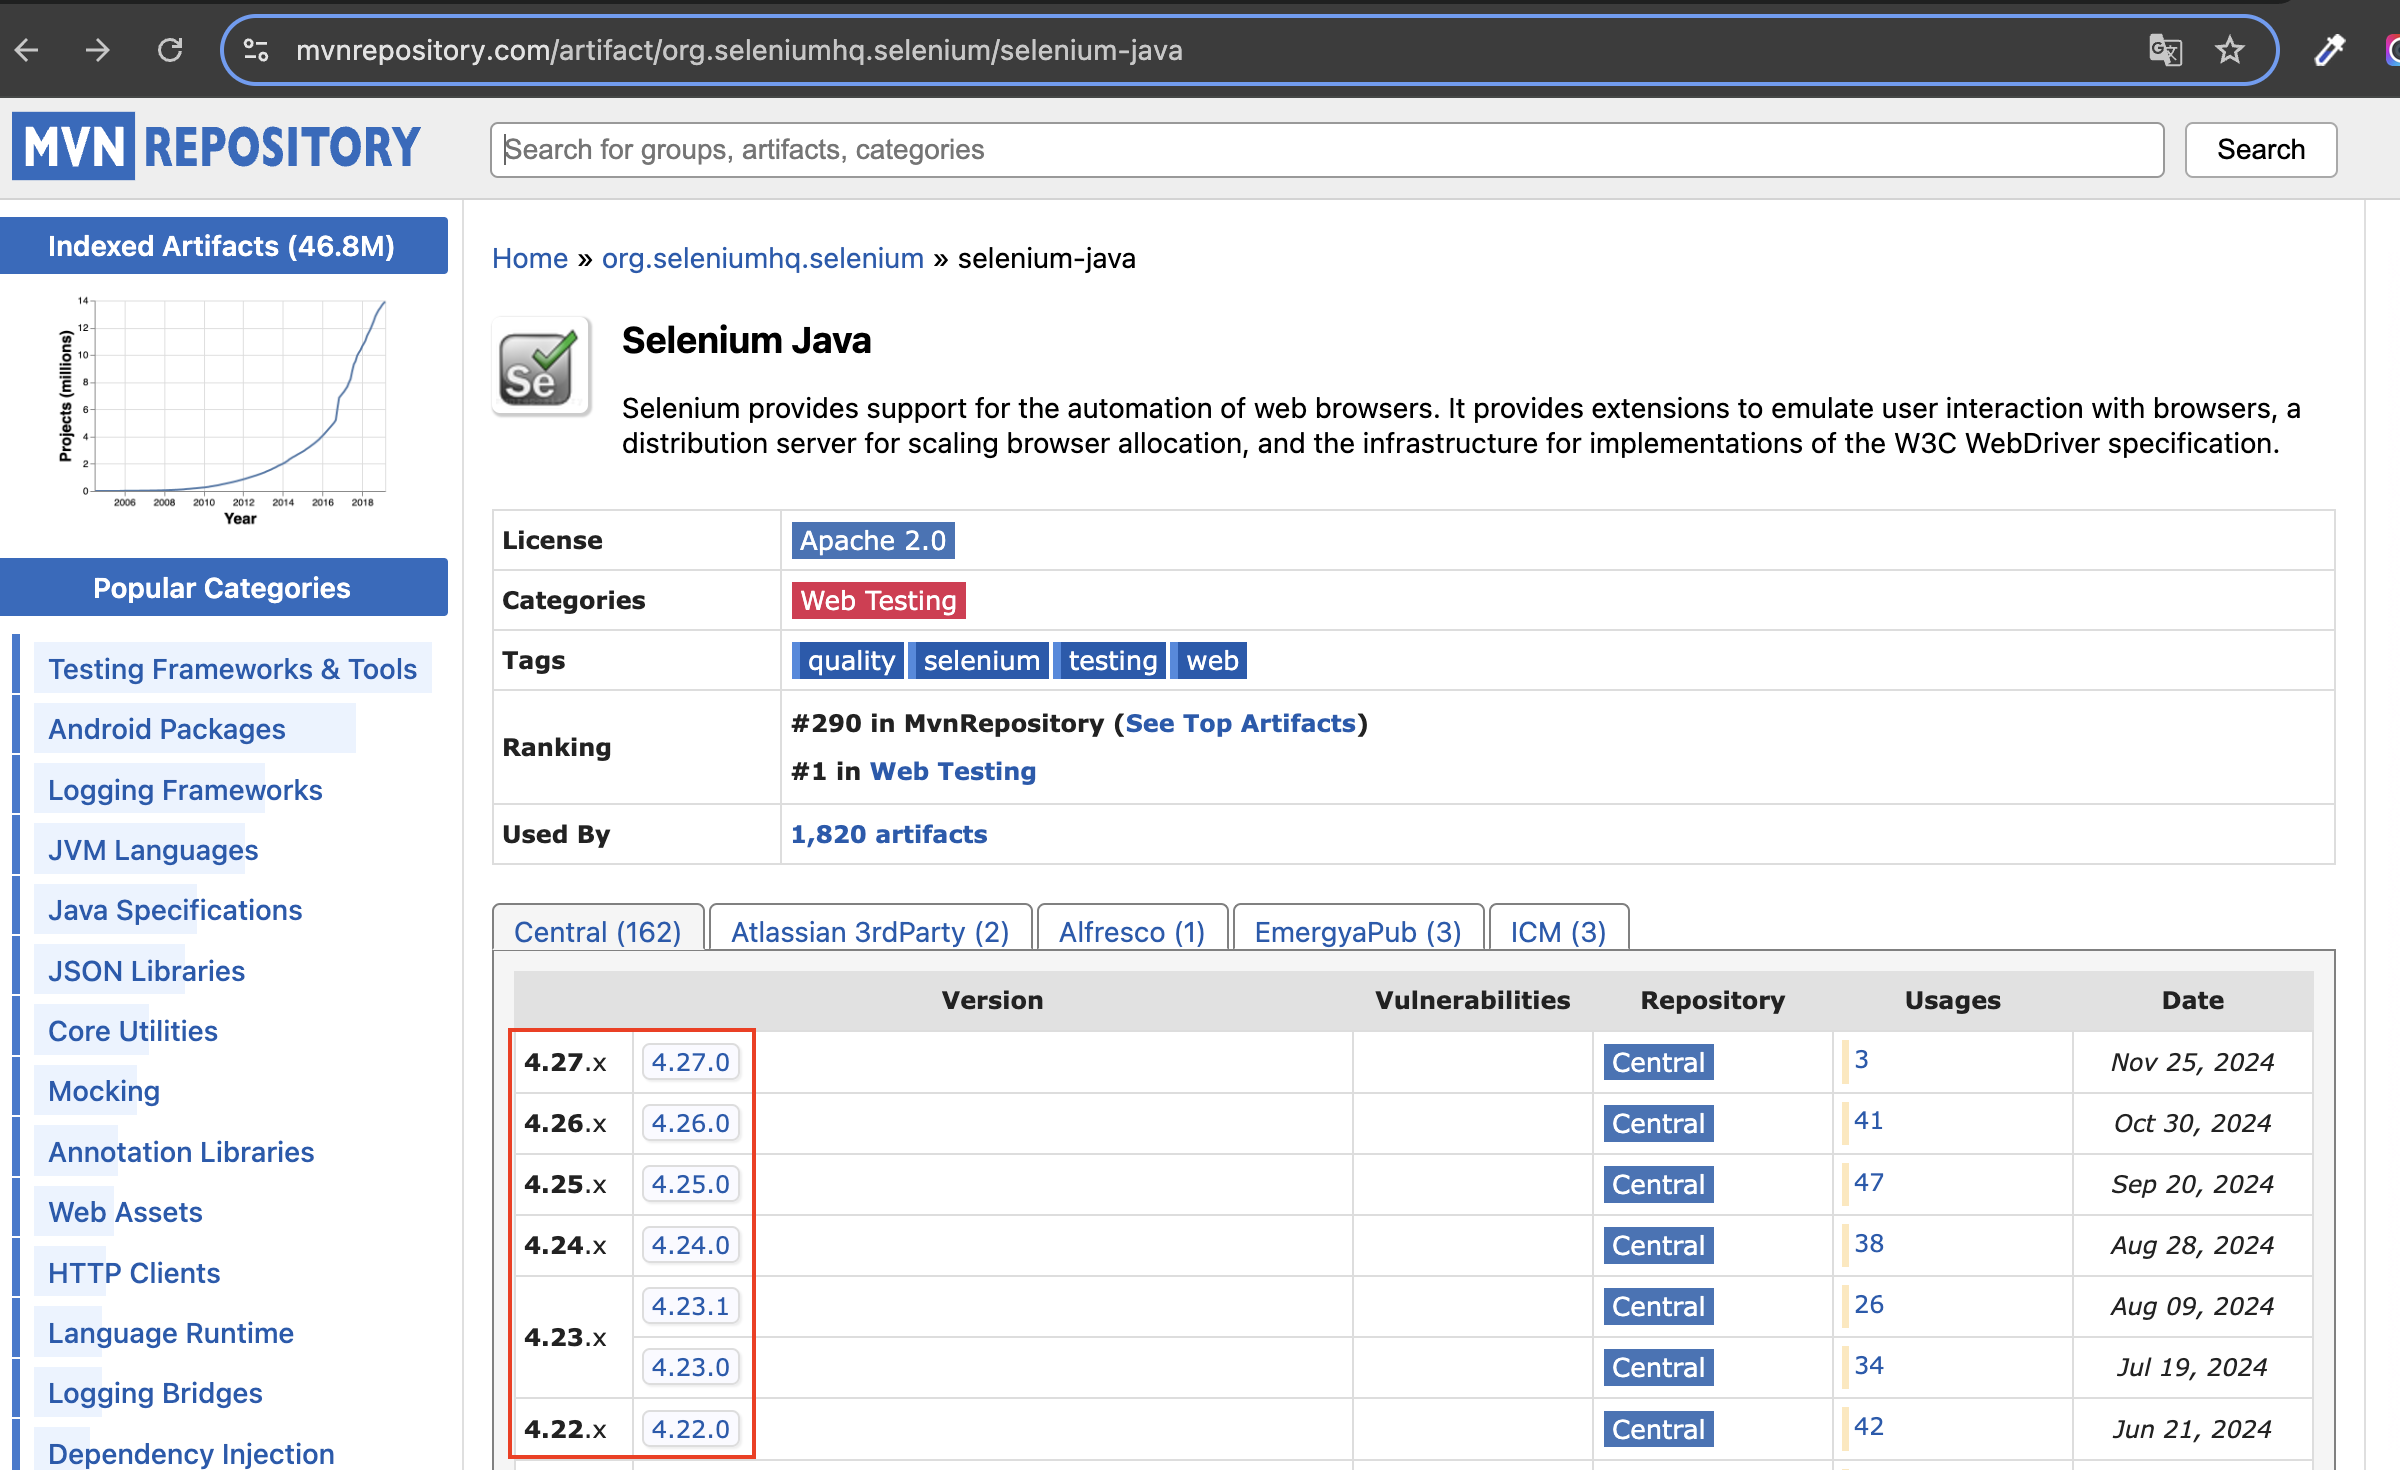Click the Selenium Java logo icon
The image size is (2400, 1470).
541,367
